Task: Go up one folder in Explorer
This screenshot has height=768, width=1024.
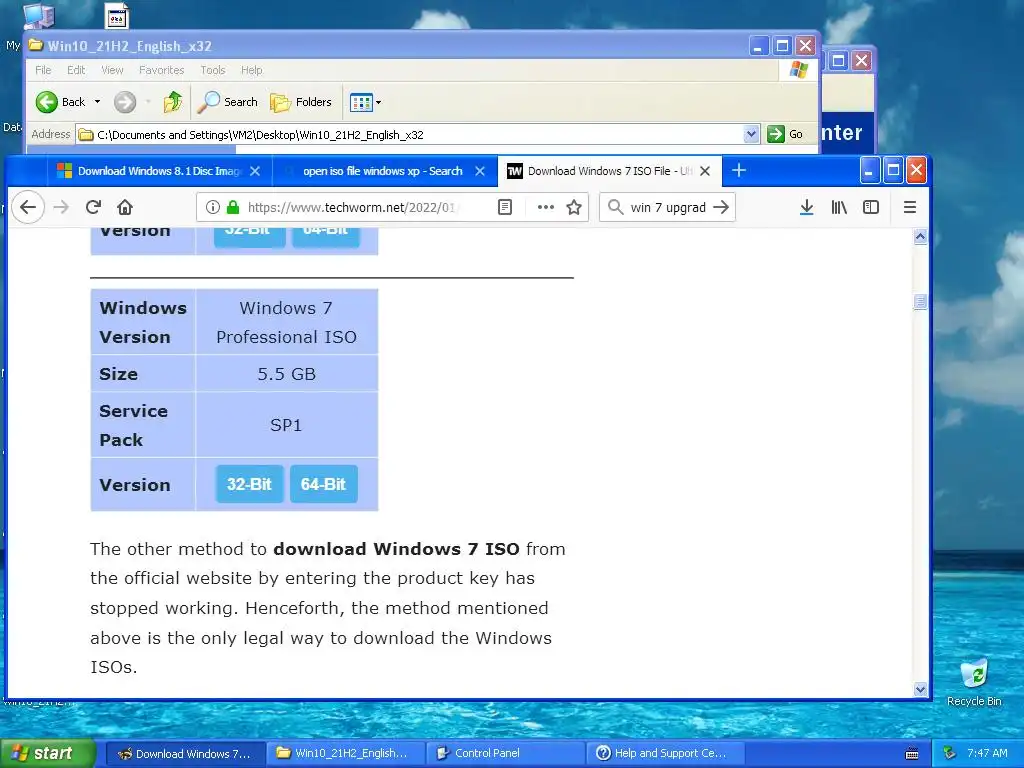Action: pos(173,102)
